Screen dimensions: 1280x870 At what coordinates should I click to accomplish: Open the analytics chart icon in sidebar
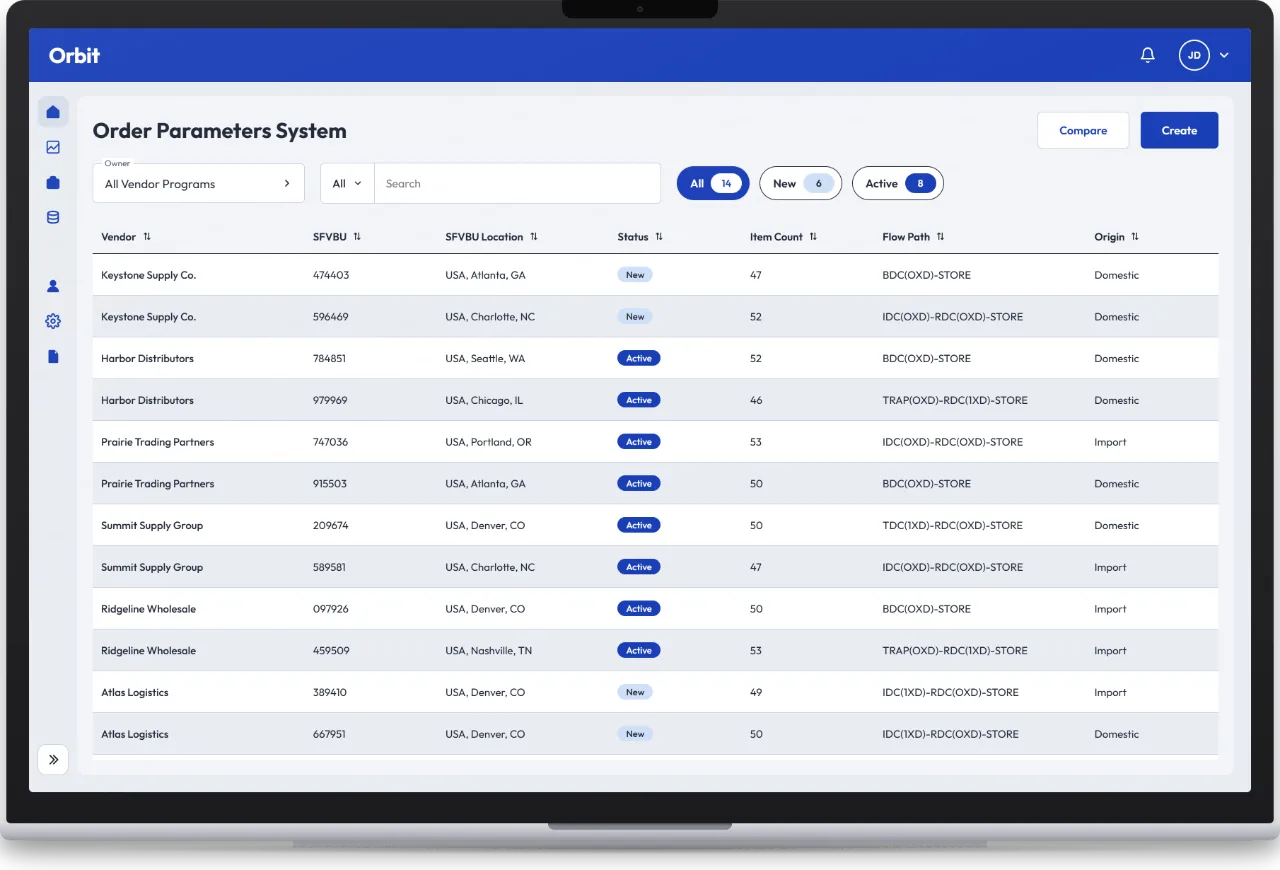coord(53,147)
